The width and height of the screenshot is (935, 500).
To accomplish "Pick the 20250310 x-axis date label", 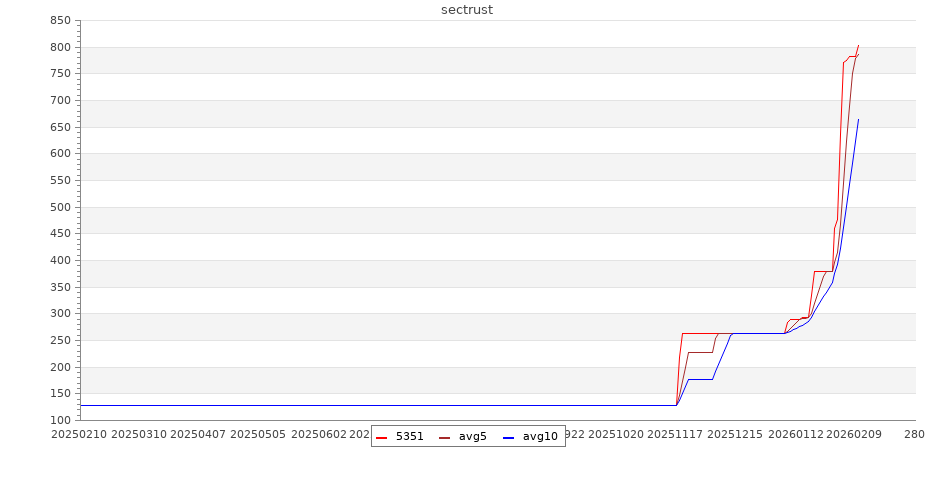I will [138, 434].
